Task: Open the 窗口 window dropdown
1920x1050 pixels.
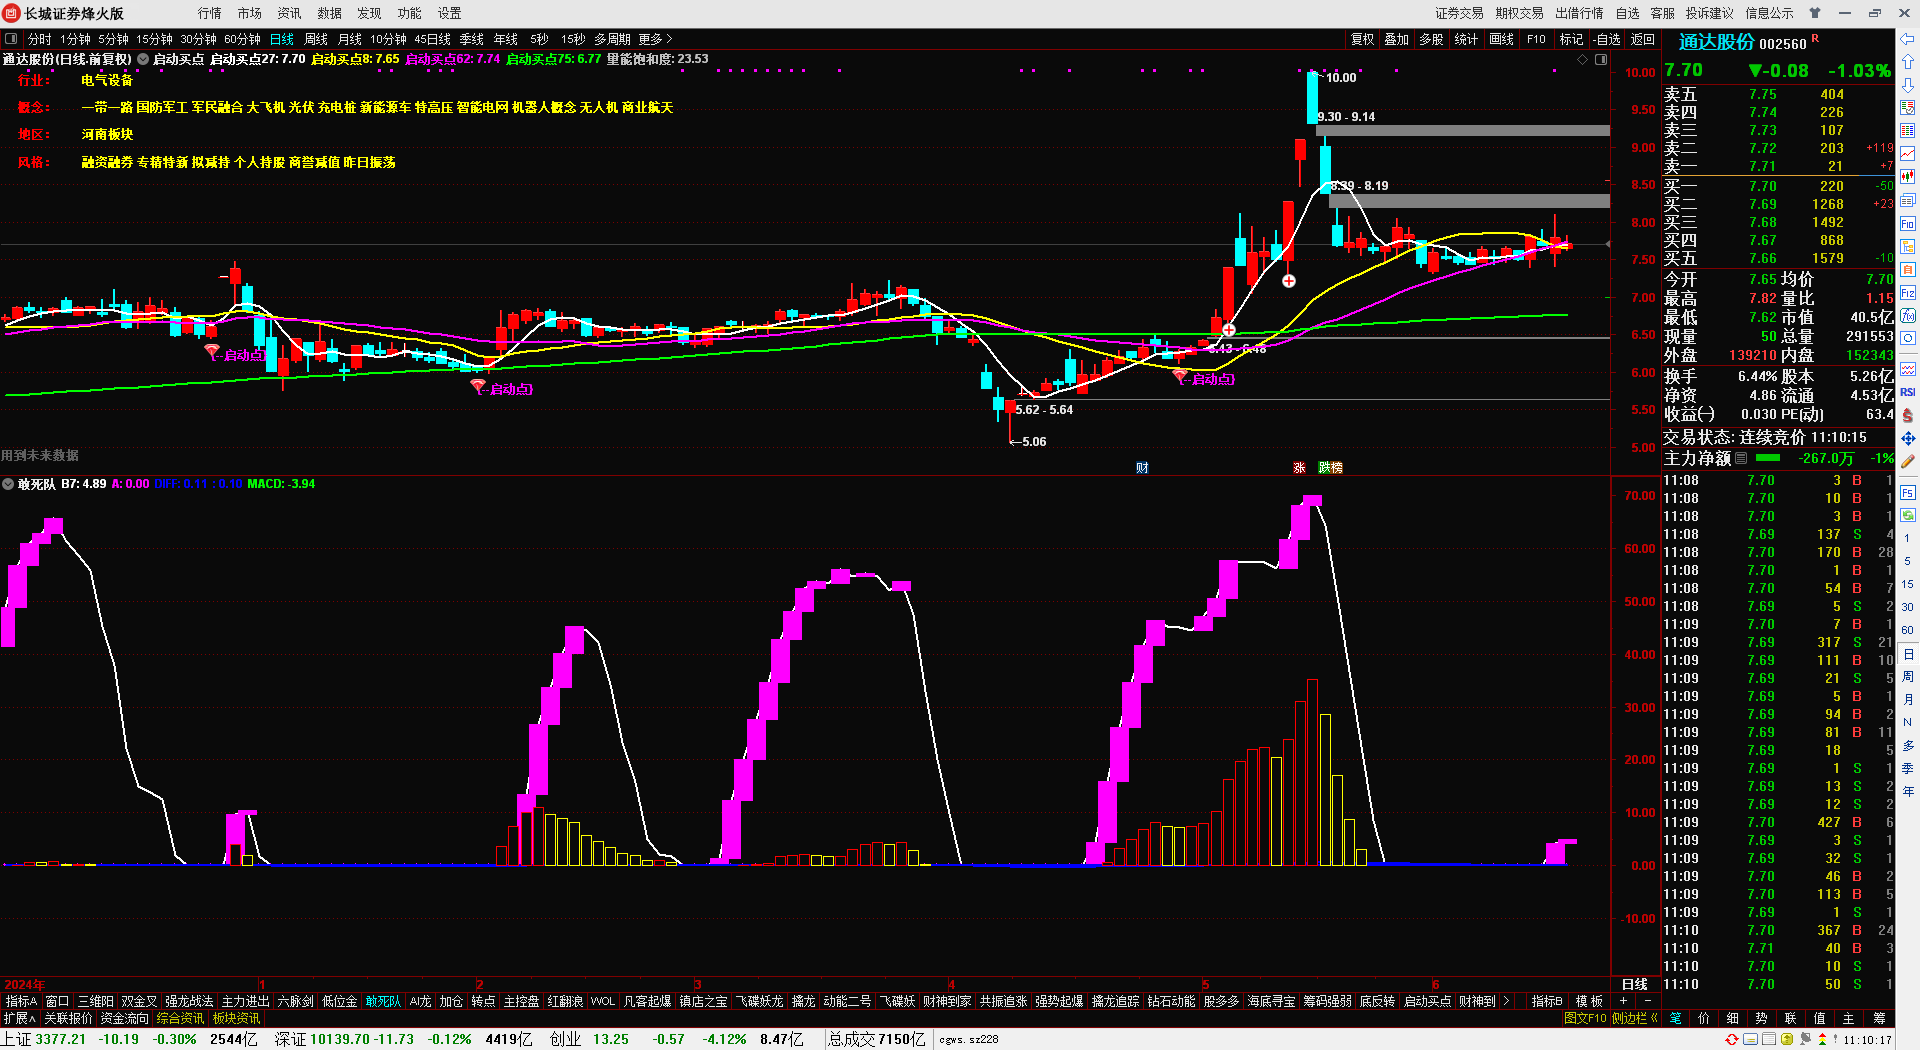Action: tap(57, 1001)
